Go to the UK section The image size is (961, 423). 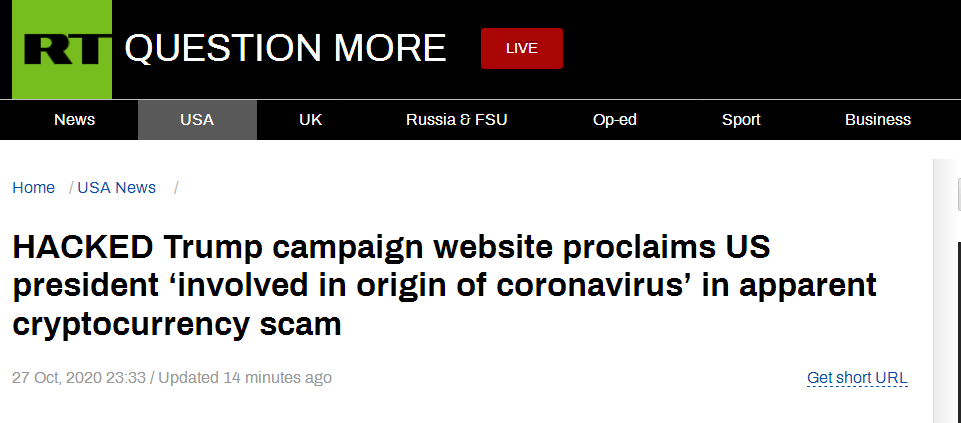point(311,120)
